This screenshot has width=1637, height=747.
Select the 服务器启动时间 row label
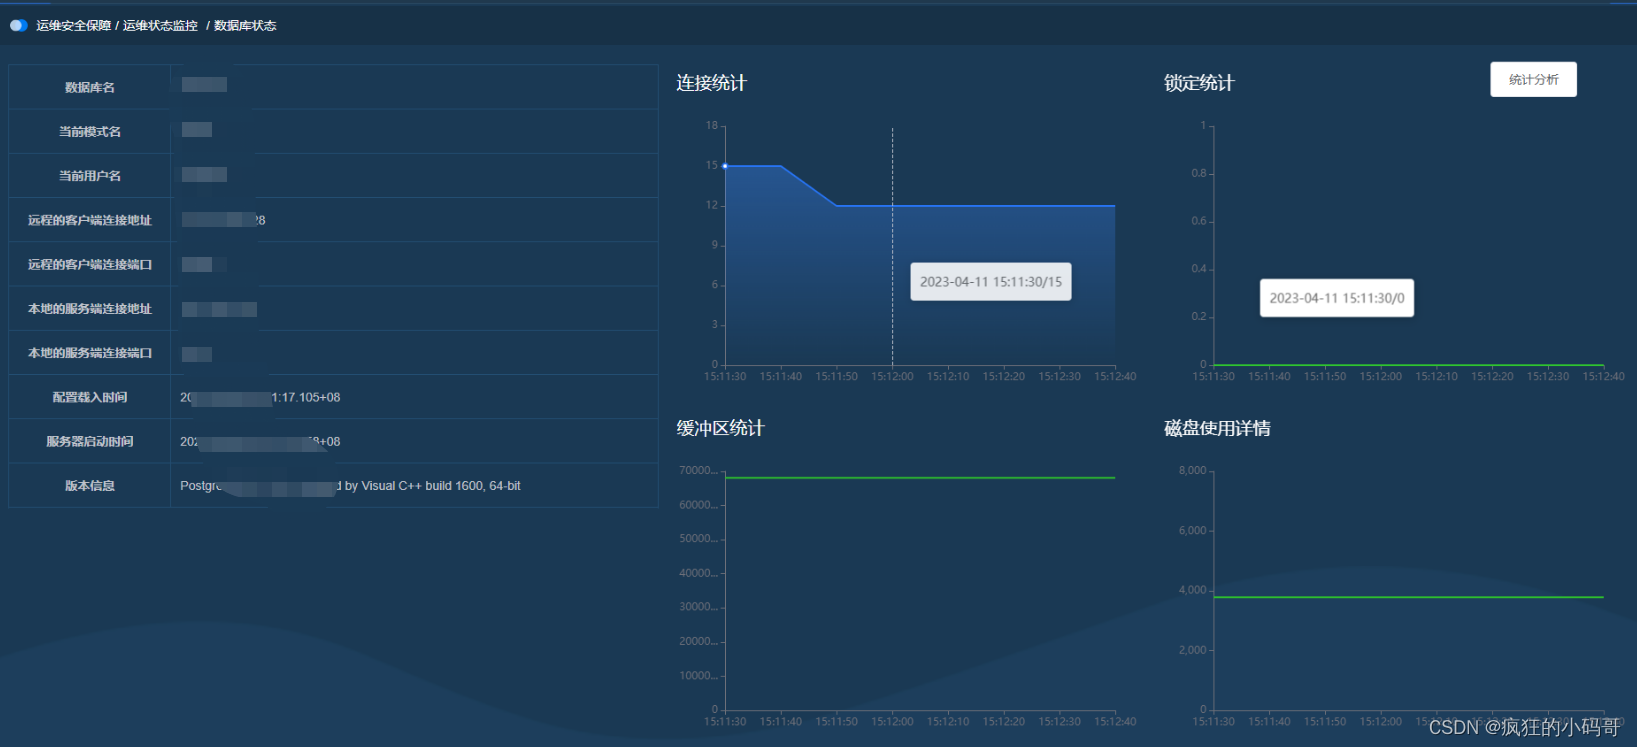90,441
